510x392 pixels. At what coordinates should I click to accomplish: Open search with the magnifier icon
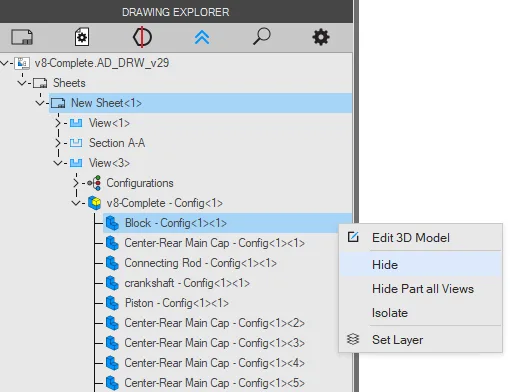point(262,36)
